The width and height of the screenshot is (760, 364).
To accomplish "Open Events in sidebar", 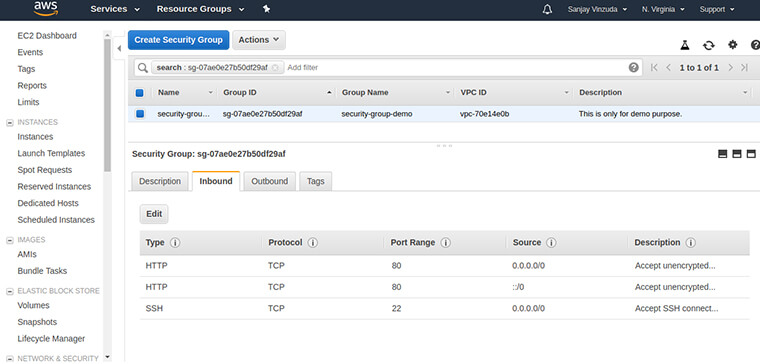I will (30, 52).
